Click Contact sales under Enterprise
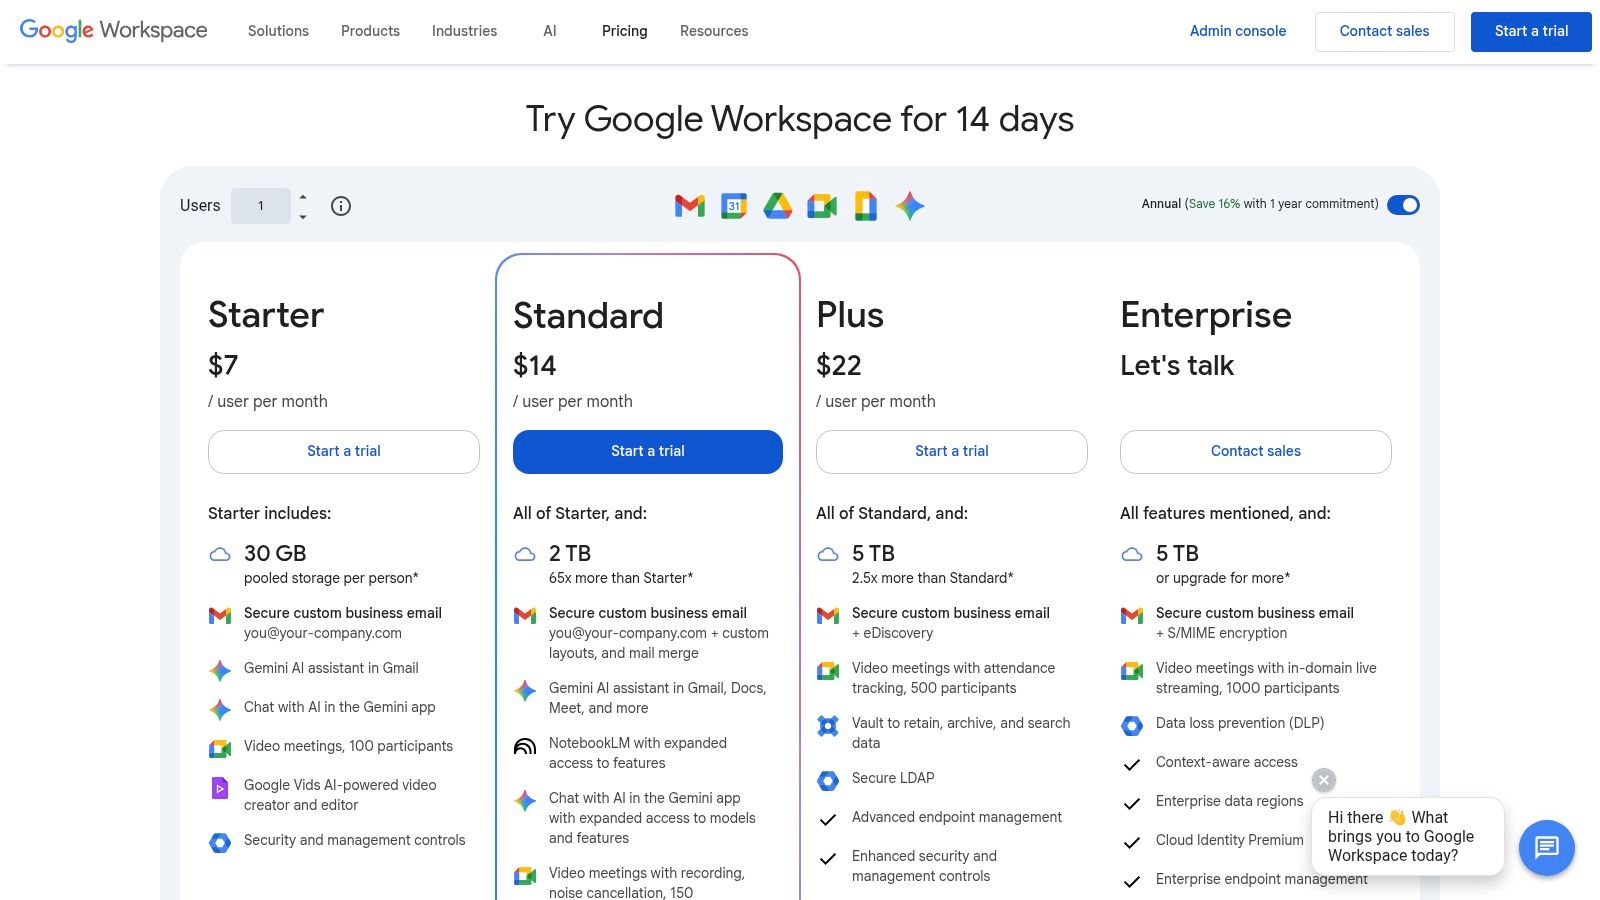Viewport: 1600px width, 900px height. tap(1255, 451)
